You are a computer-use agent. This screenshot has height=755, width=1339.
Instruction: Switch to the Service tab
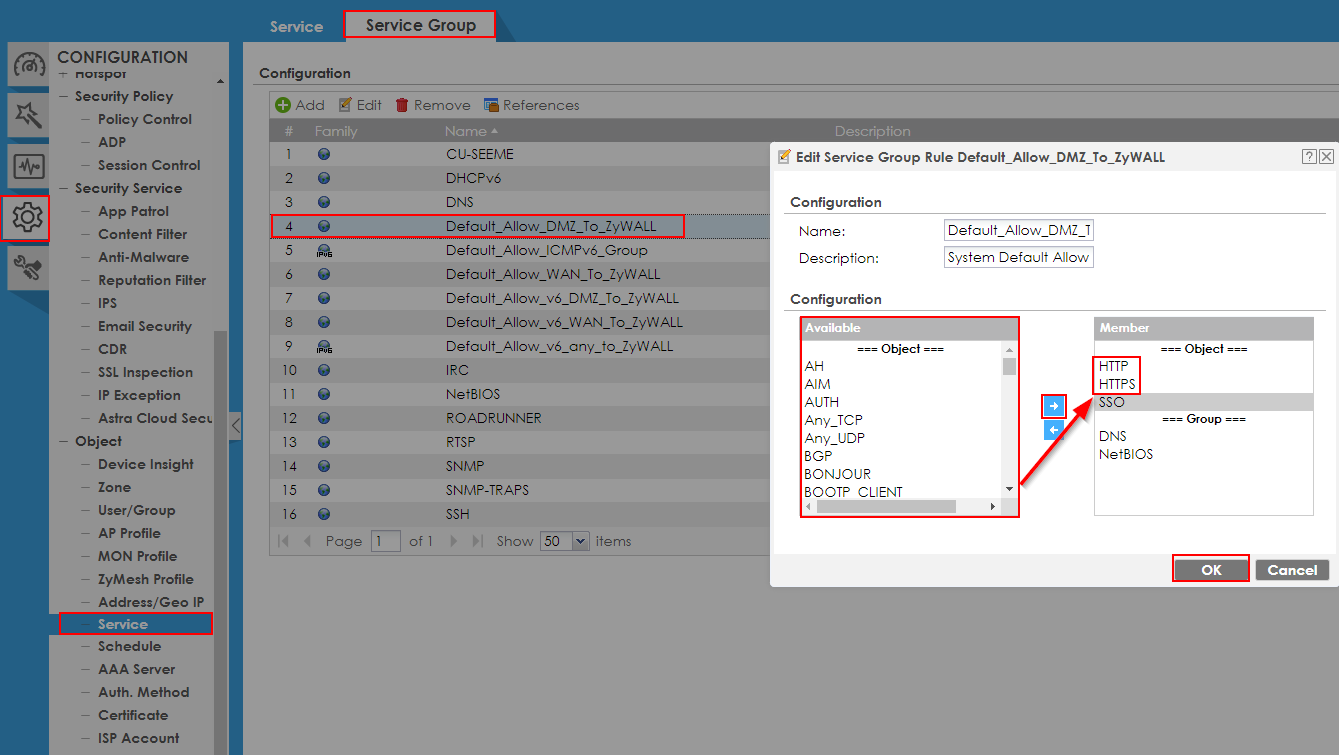[296, 26]
